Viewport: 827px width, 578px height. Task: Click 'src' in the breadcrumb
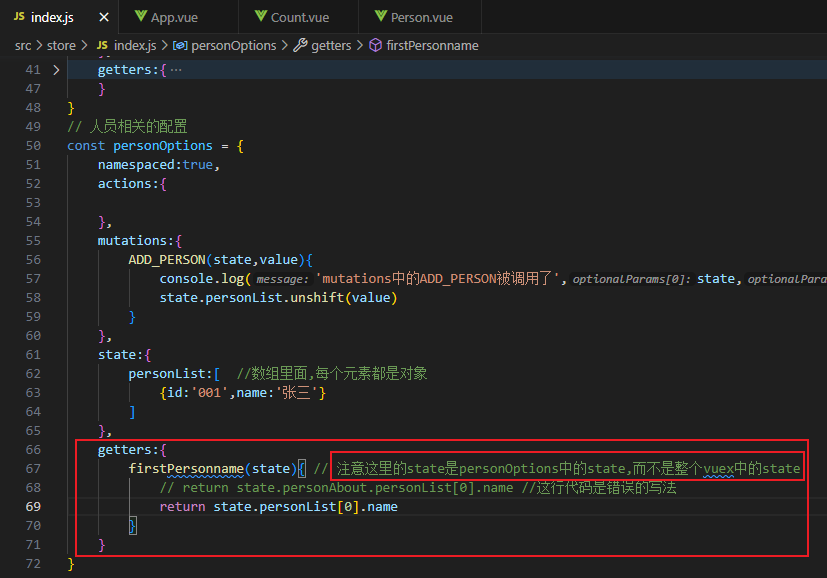click(23, 46)
